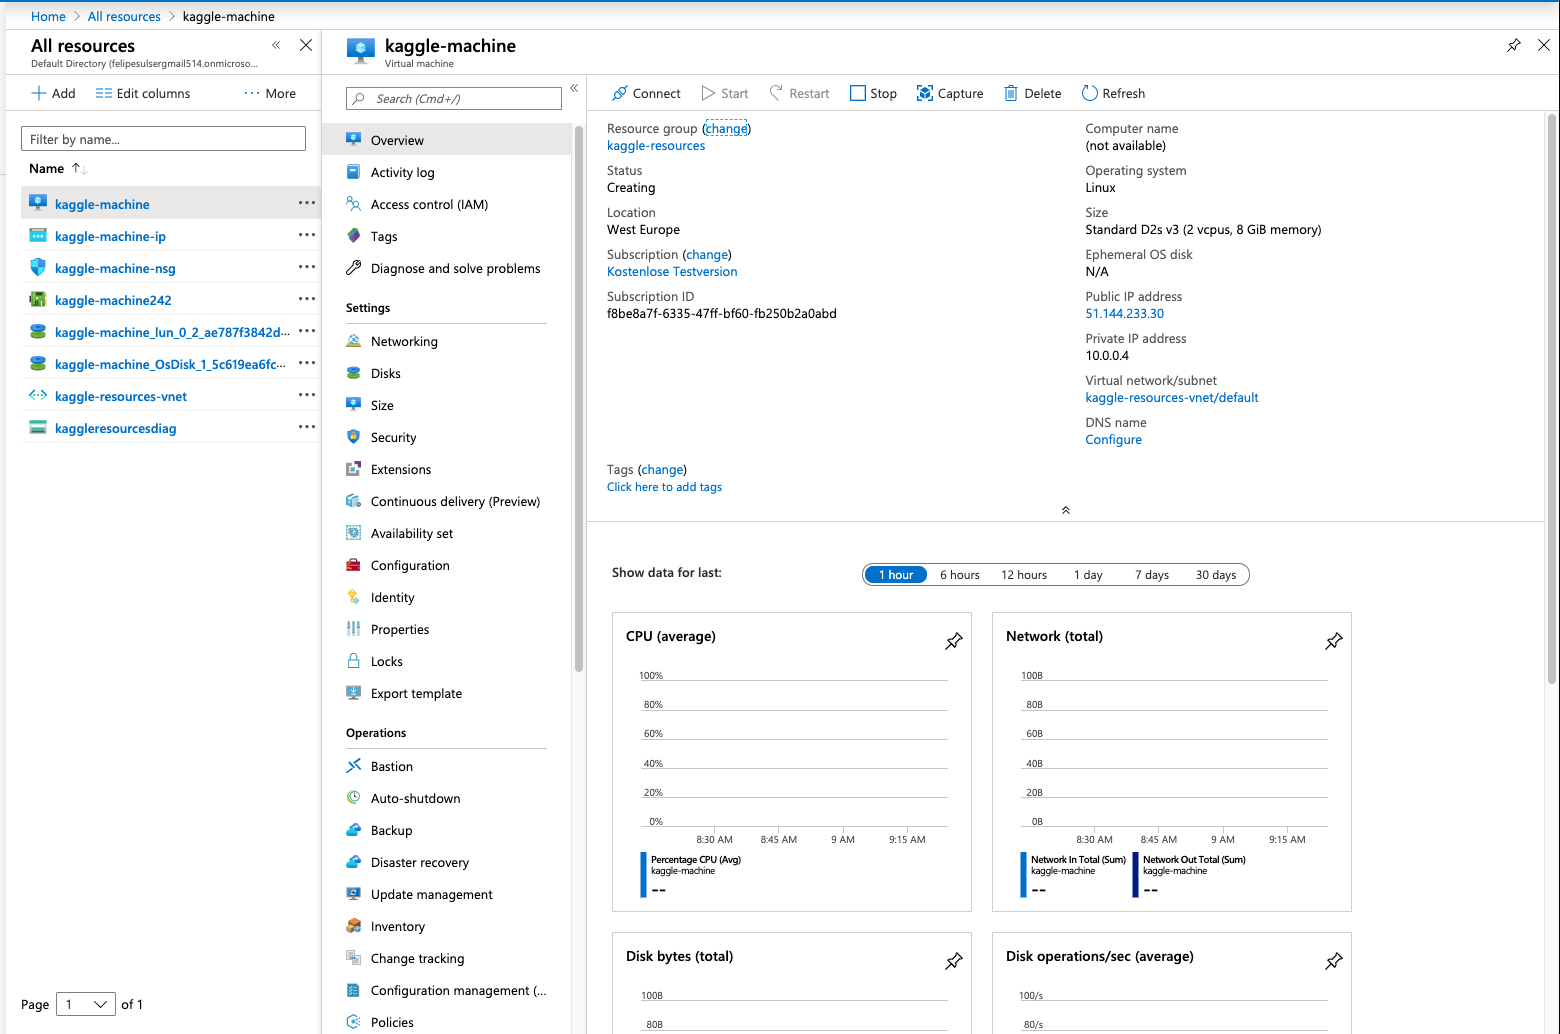This screenshot has width=1560, height=1034.
Task: Collapse the All resources panel
Action: click(x=276, y=45)
